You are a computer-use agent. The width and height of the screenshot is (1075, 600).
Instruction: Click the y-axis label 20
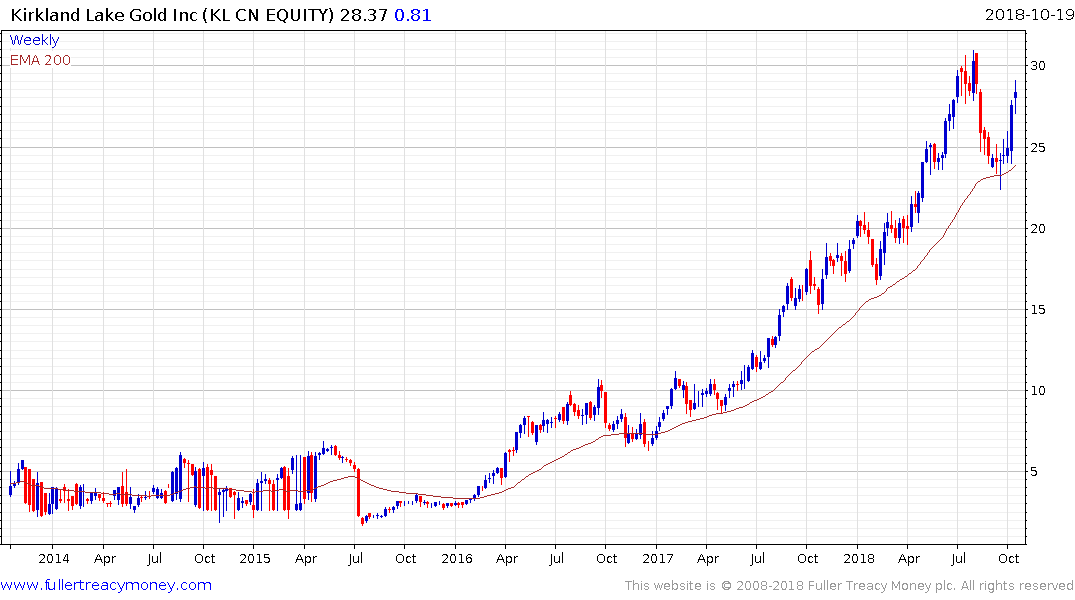pyautogui.click(x=1038, y=228)
